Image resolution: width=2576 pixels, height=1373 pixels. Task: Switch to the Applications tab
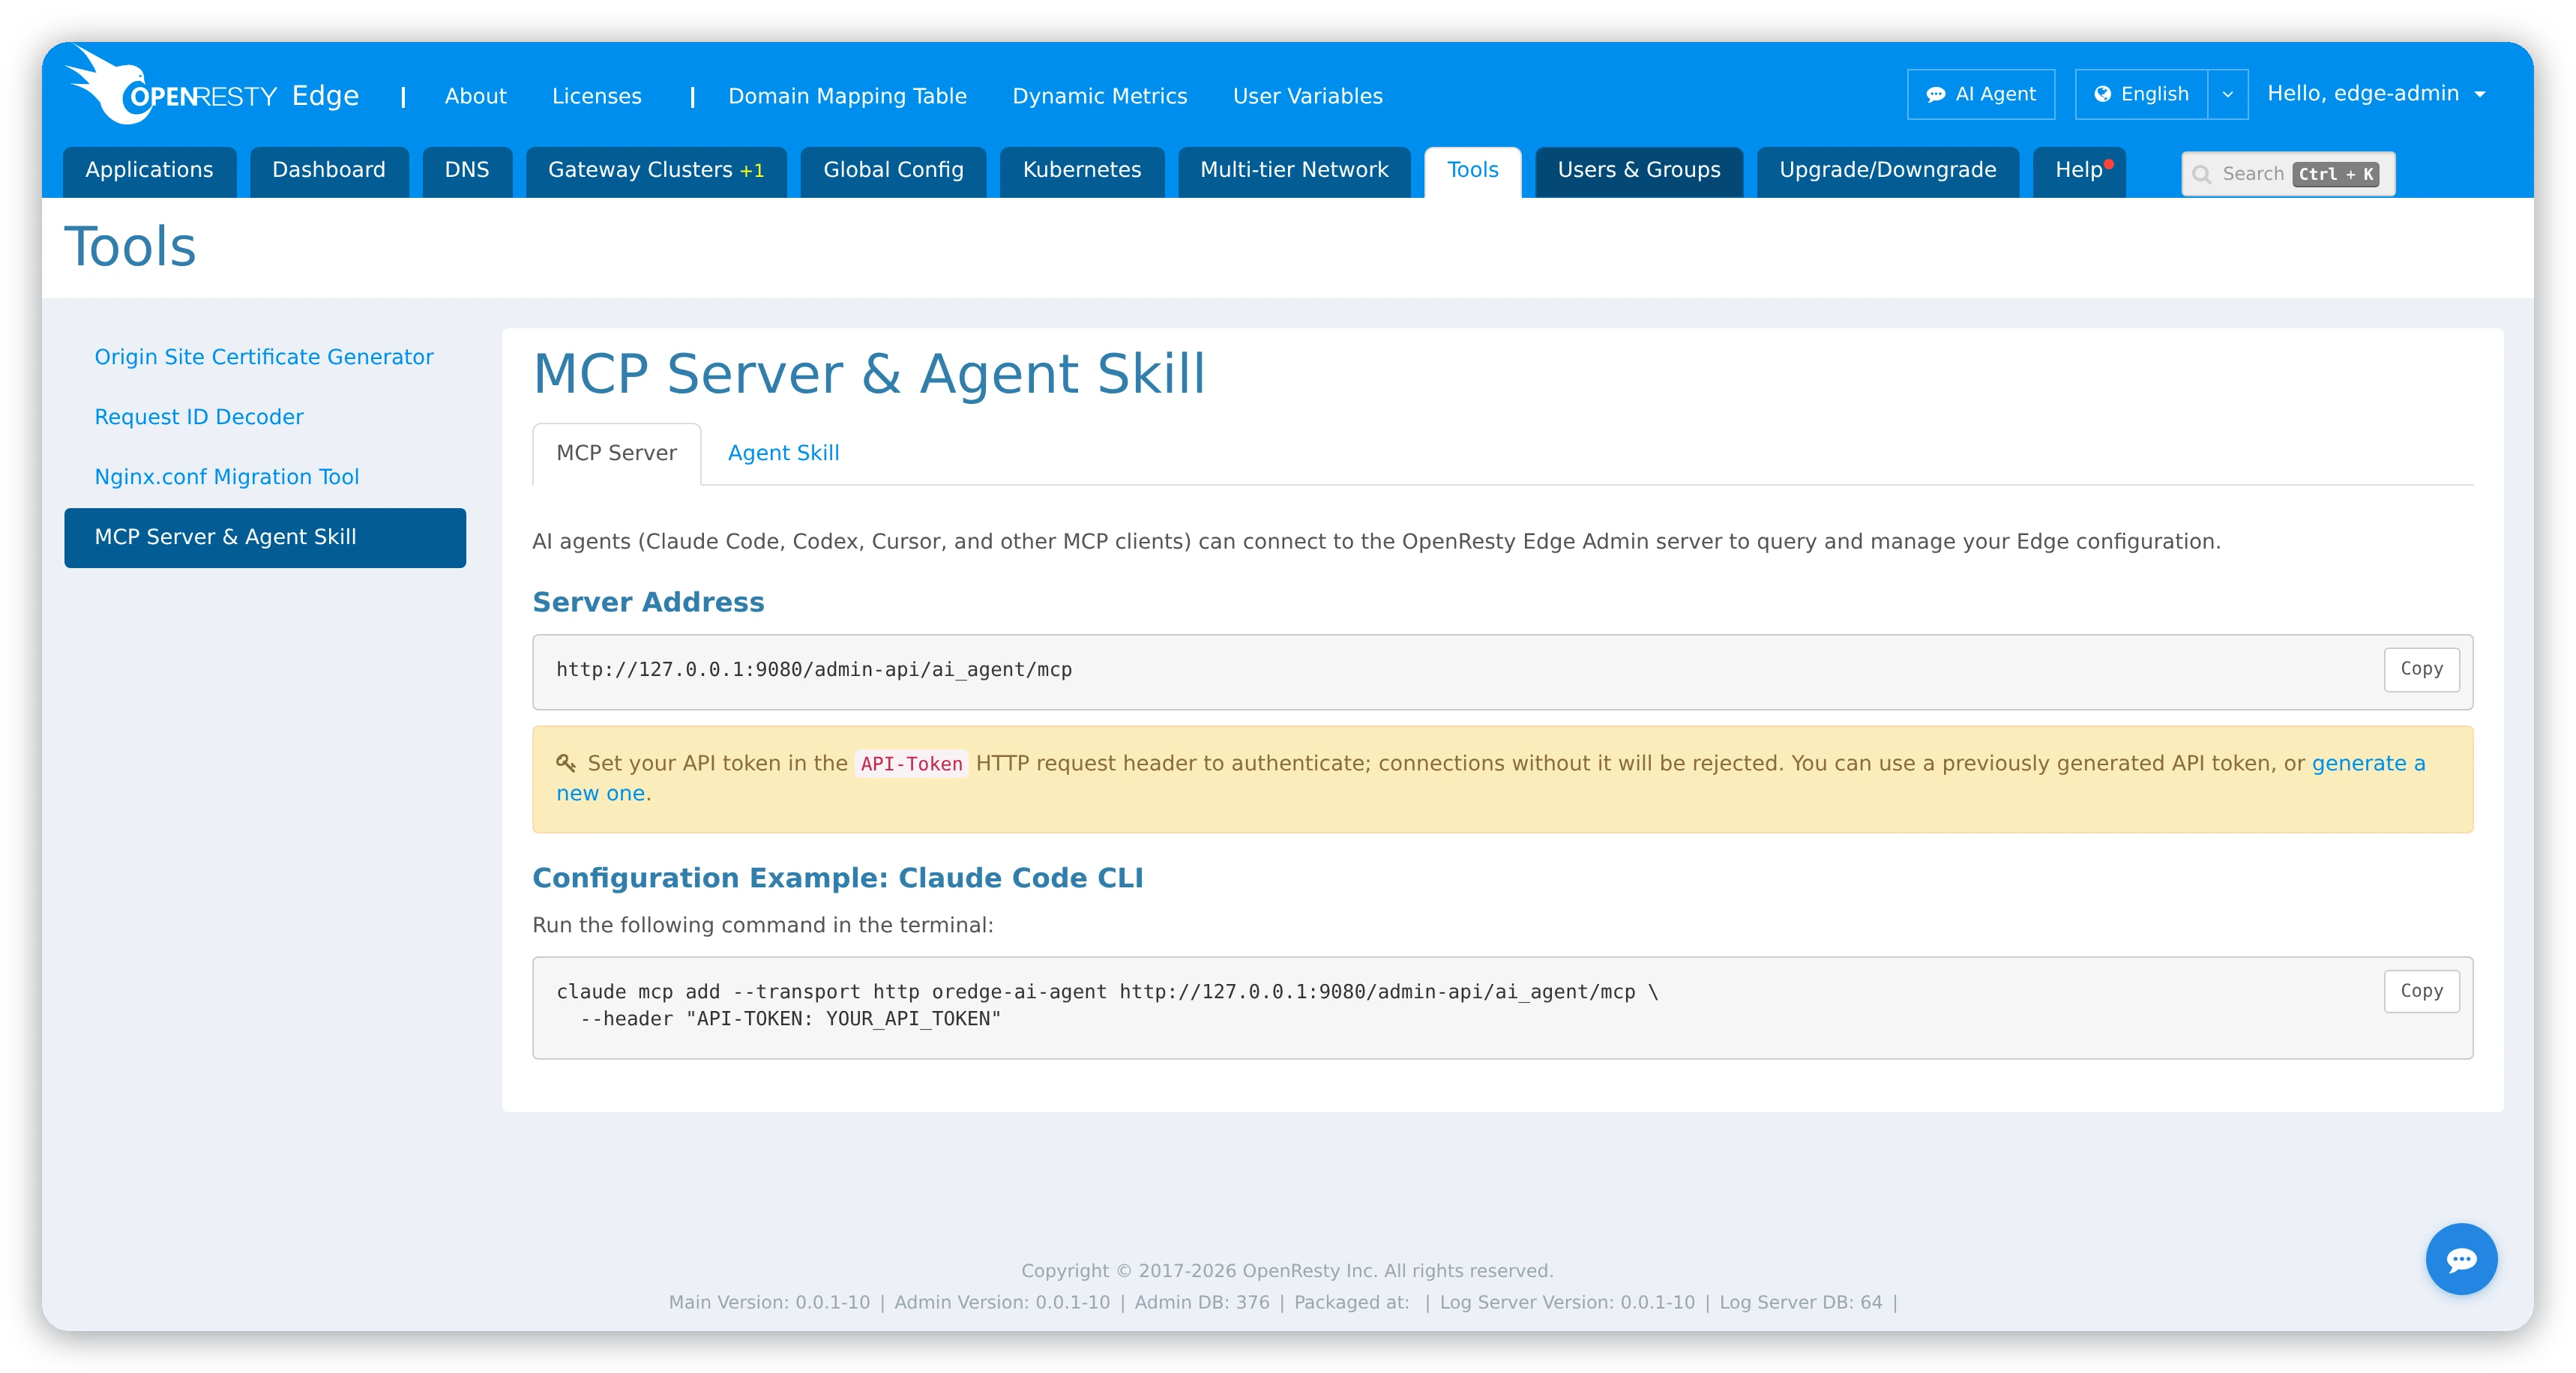click(x=149, y=171)
